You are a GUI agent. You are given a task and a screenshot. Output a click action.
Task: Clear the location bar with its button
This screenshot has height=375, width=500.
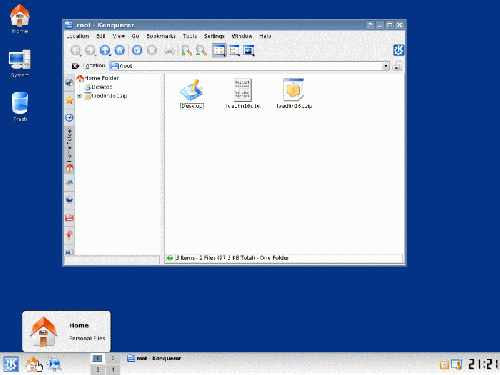[75, 66]
